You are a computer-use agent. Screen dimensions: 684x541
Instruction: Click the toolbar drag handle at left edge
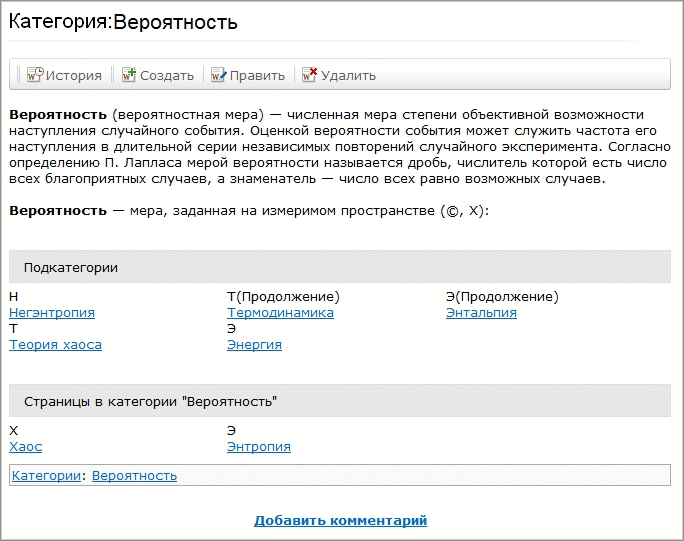15,75
